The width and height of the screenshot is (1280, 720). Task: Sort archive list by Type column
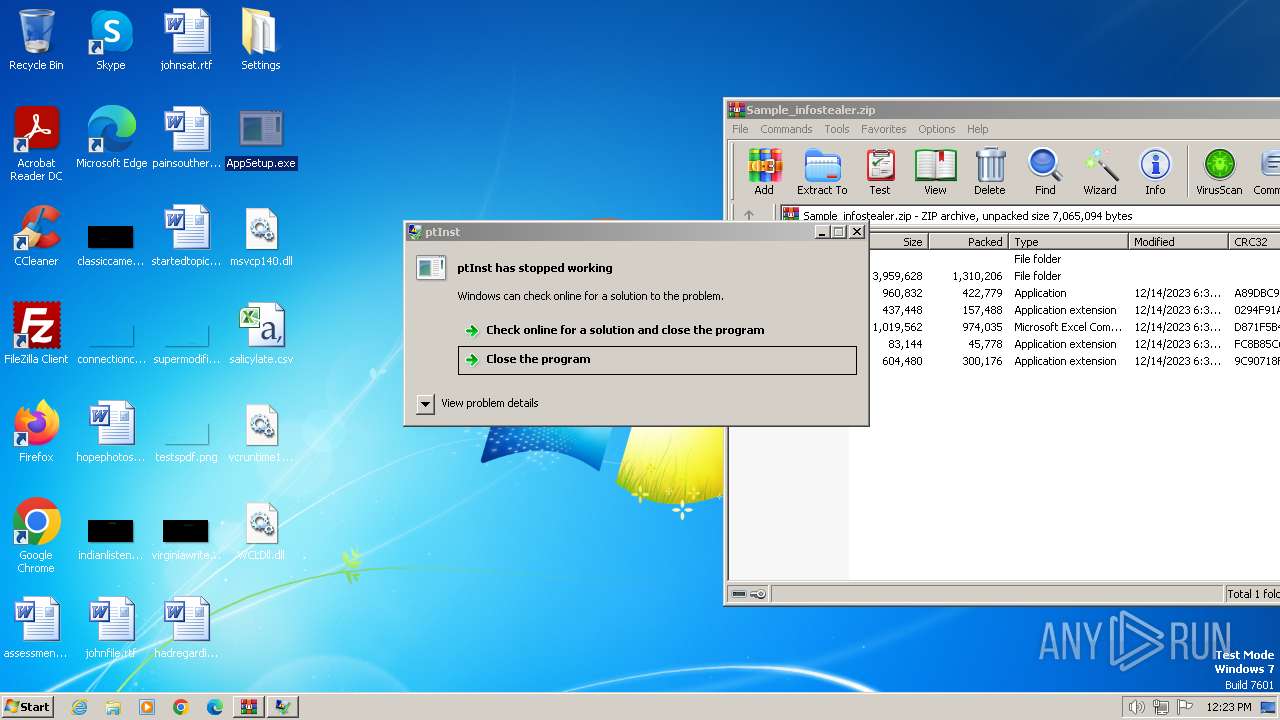point(1068,242)
